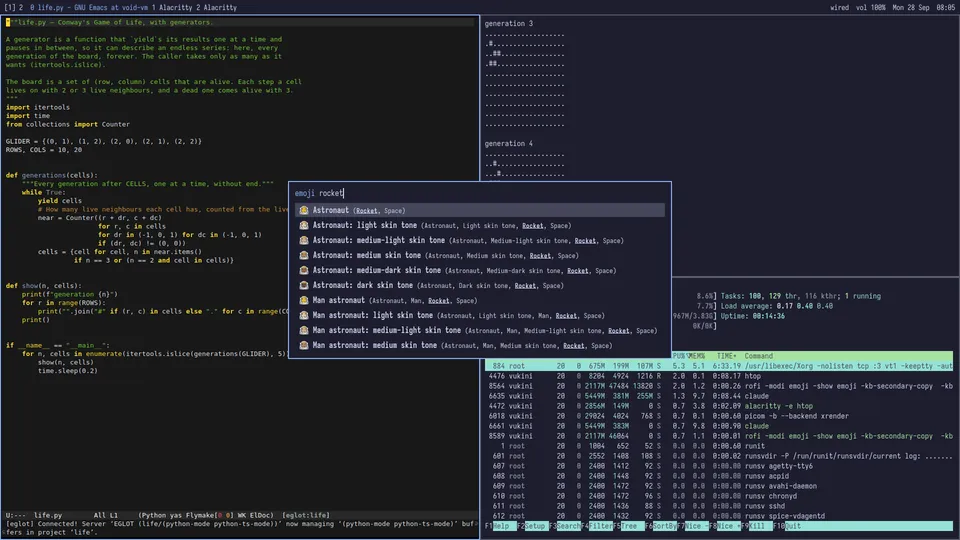Sort htop by the TIME+ column header
This screenshot has width=960, height=540.
click(x=726, y=356)
